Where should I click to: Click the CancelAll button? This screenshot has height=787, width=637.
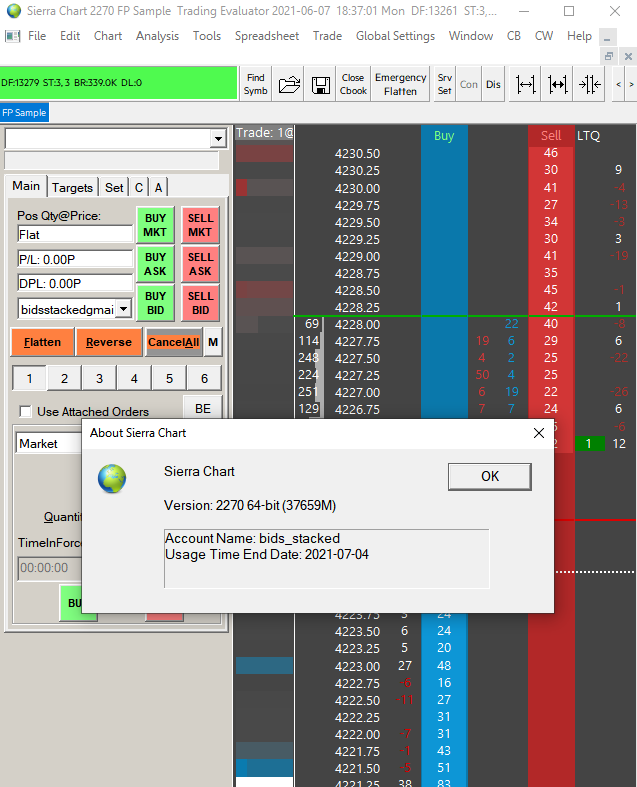click(x=173, y=342)
